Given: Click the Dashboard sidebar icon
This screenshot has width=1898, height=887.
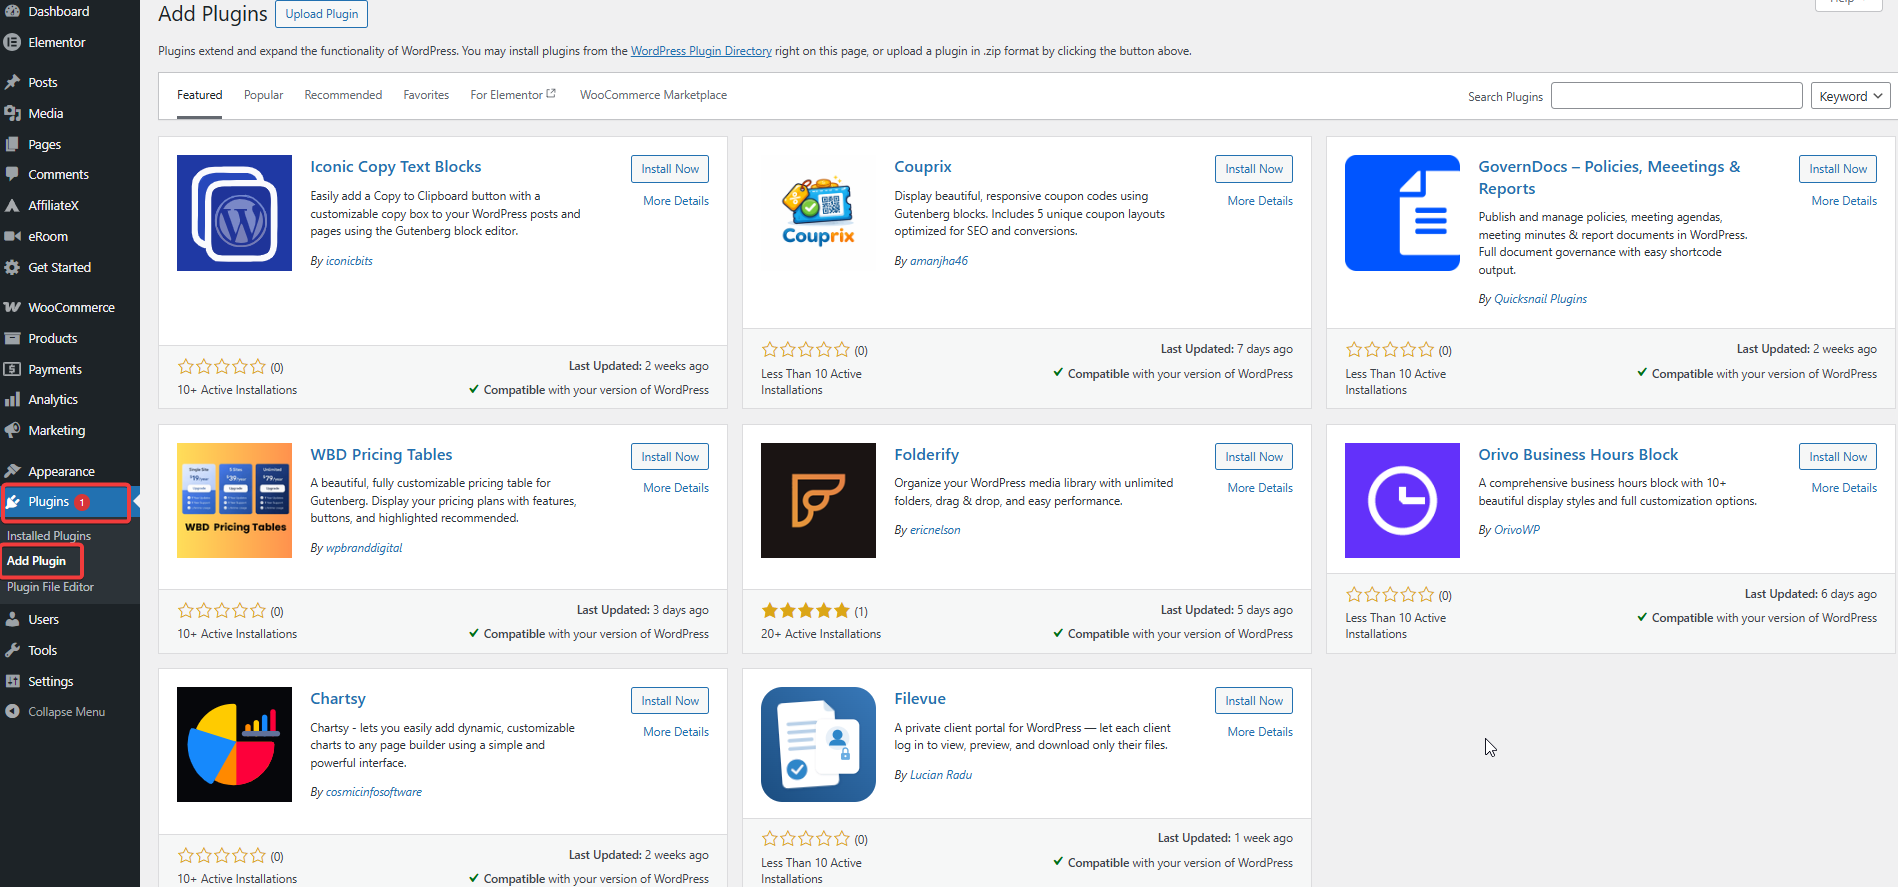Looking at the screenshot, I should [x=13, y=11].
